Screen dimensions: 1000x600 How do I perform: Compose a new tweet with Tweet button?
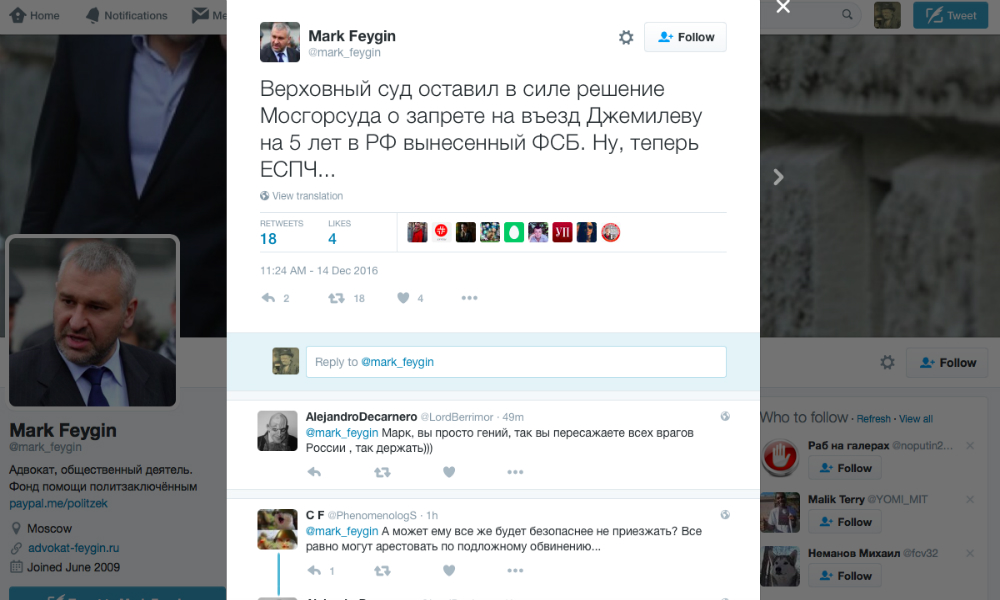951,15
